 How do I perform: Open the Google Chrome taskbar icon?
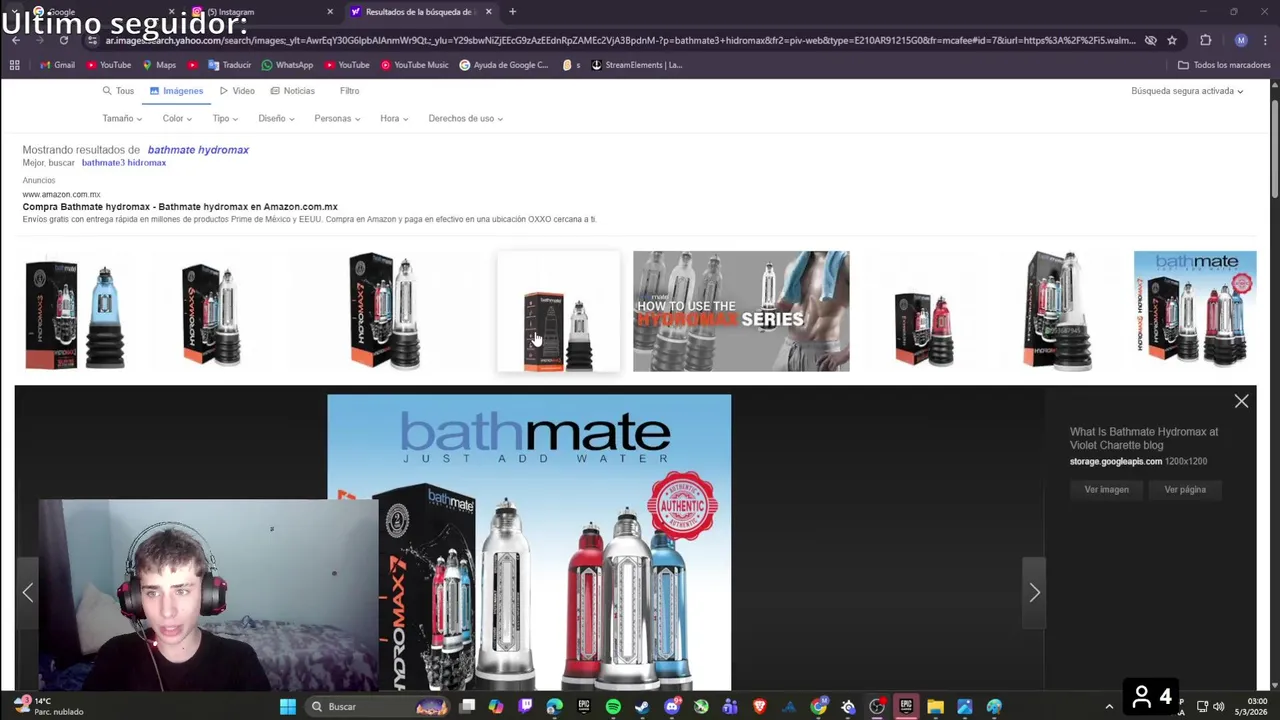[x=819, y=707]
